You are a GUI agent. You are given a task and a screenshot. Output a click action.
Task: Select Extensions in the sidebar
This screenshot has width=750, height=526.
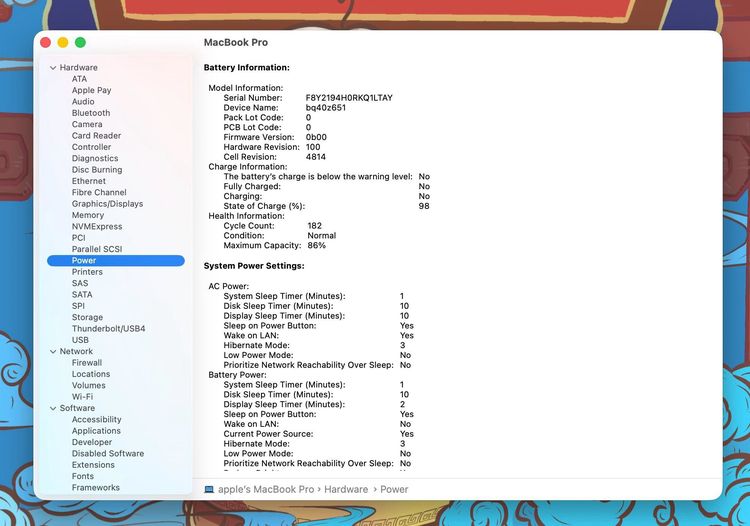pyautogui.click(x=93, y=465)
